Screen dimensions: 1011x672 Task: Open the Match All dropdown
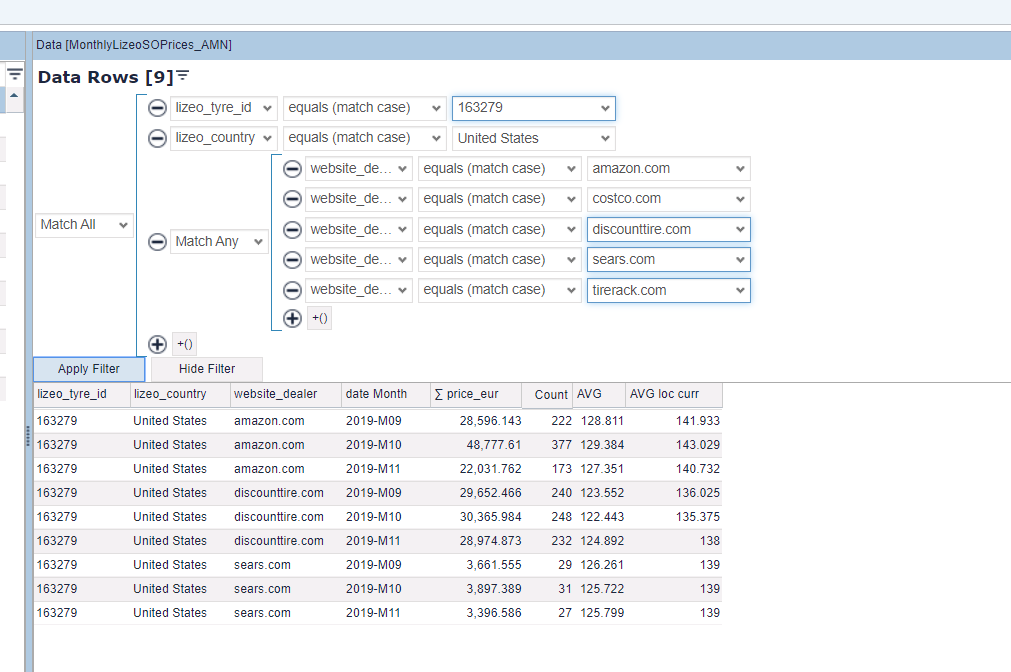[x=84, y=225]
